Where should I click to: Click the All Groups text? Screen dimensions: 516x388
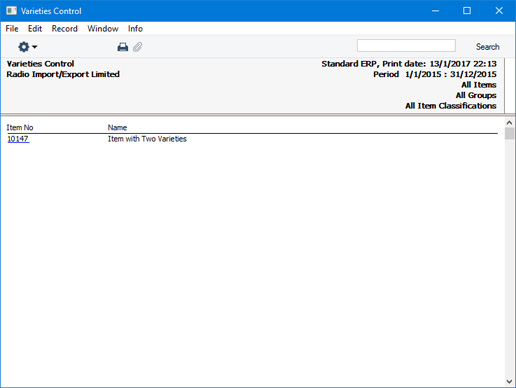pyautogui.click(x=476, y=95)
